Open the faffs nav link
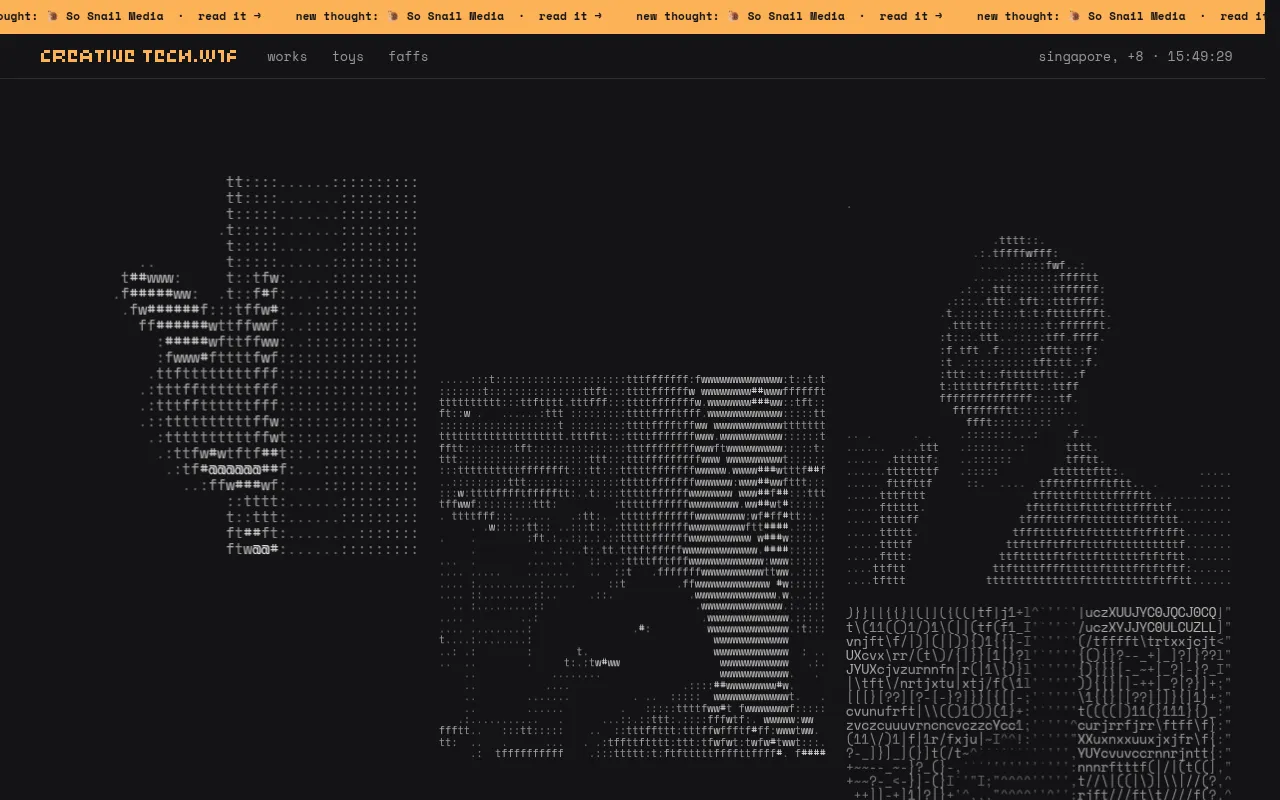The width and height of the screenshot is (1280, 800). [408, 56]
